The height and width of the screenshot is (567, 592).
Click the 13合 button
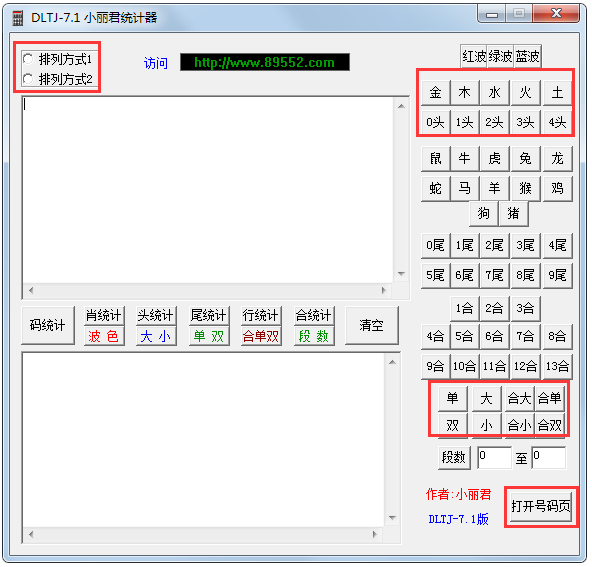pyautogui.click(x=557, y=366)
